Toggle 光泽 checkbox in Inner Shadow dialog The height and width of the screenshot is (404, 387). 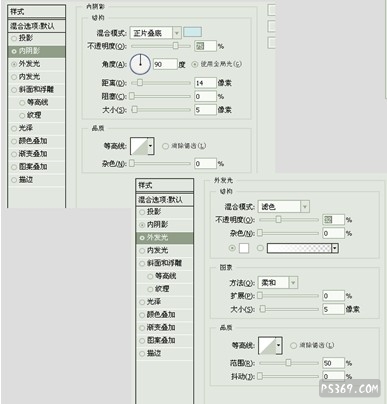pyautogui.click(x=14, y=128)
